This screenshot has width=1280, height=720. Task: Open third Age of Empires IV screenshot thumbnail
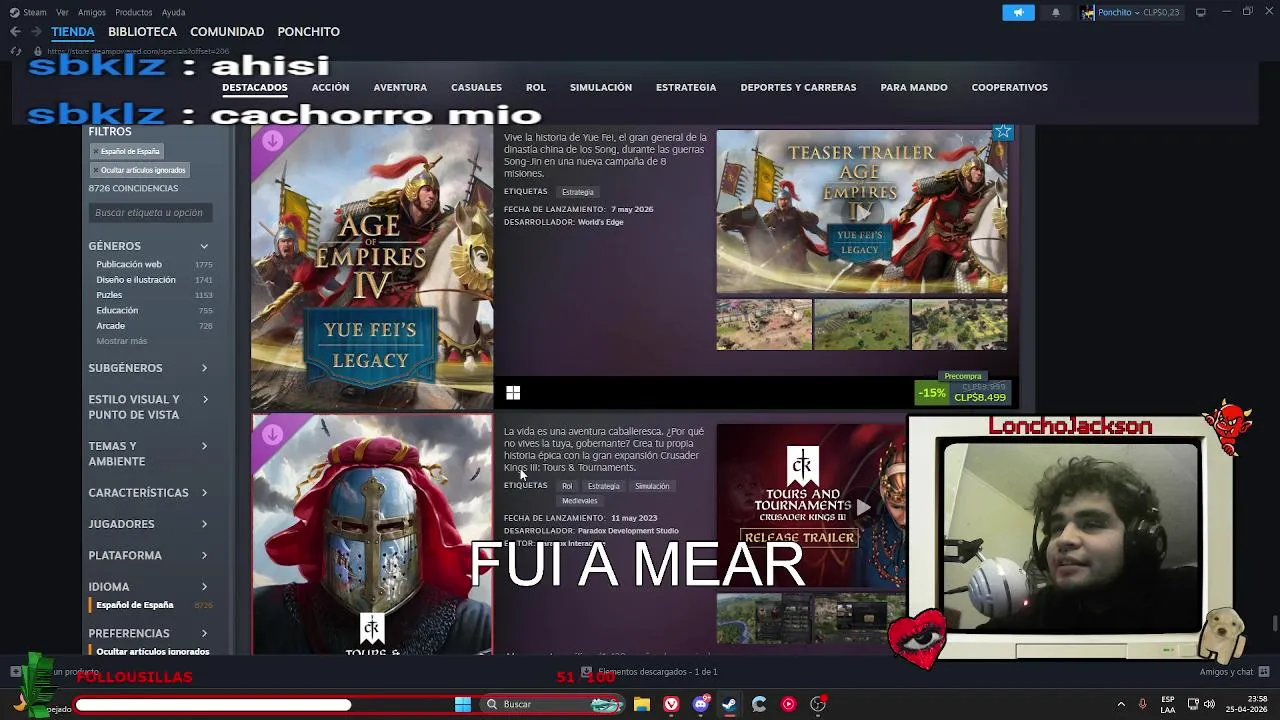click(959, 324)
